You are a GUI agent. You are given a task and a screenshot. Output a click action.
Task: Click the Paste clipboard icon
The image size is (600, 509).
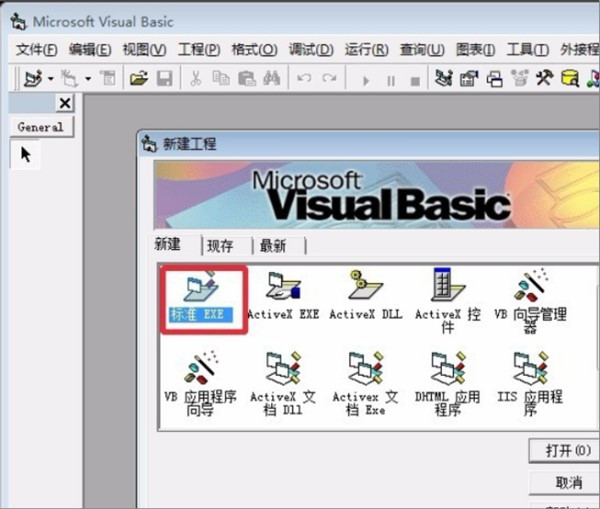246,79
